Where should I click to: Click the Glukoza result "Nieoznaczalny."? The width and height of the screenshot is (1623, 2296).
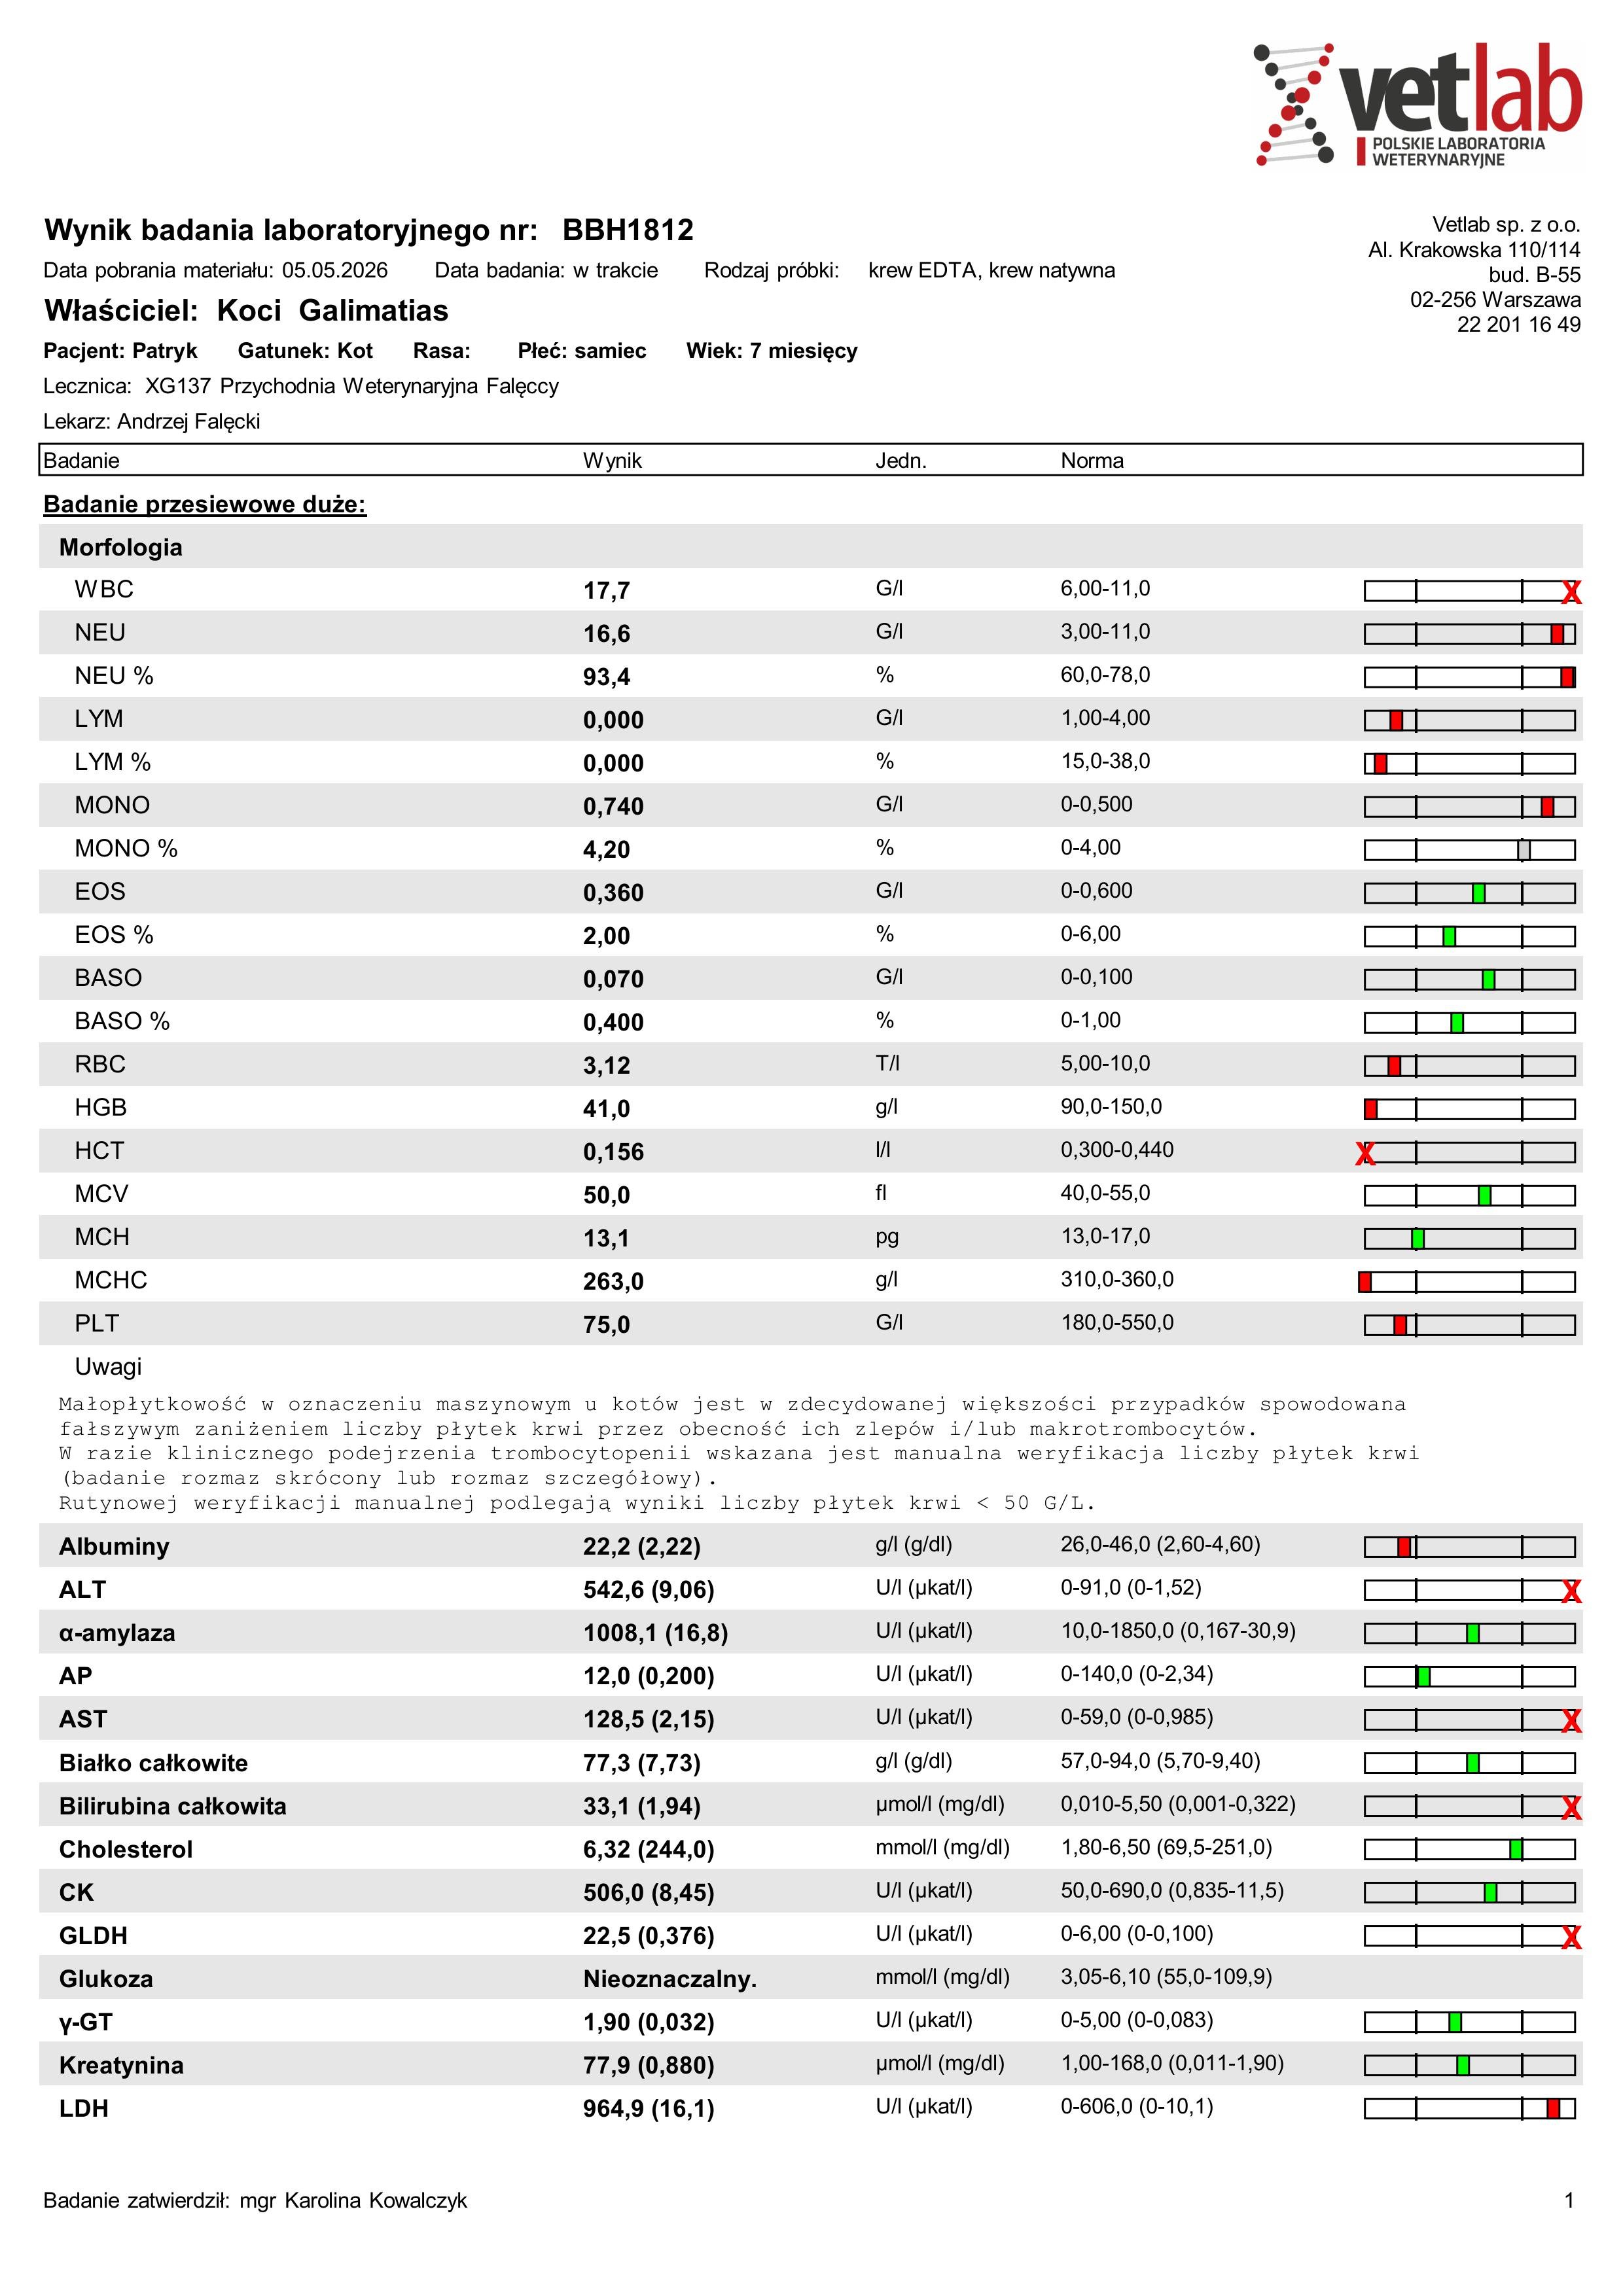click(670, 1979)
